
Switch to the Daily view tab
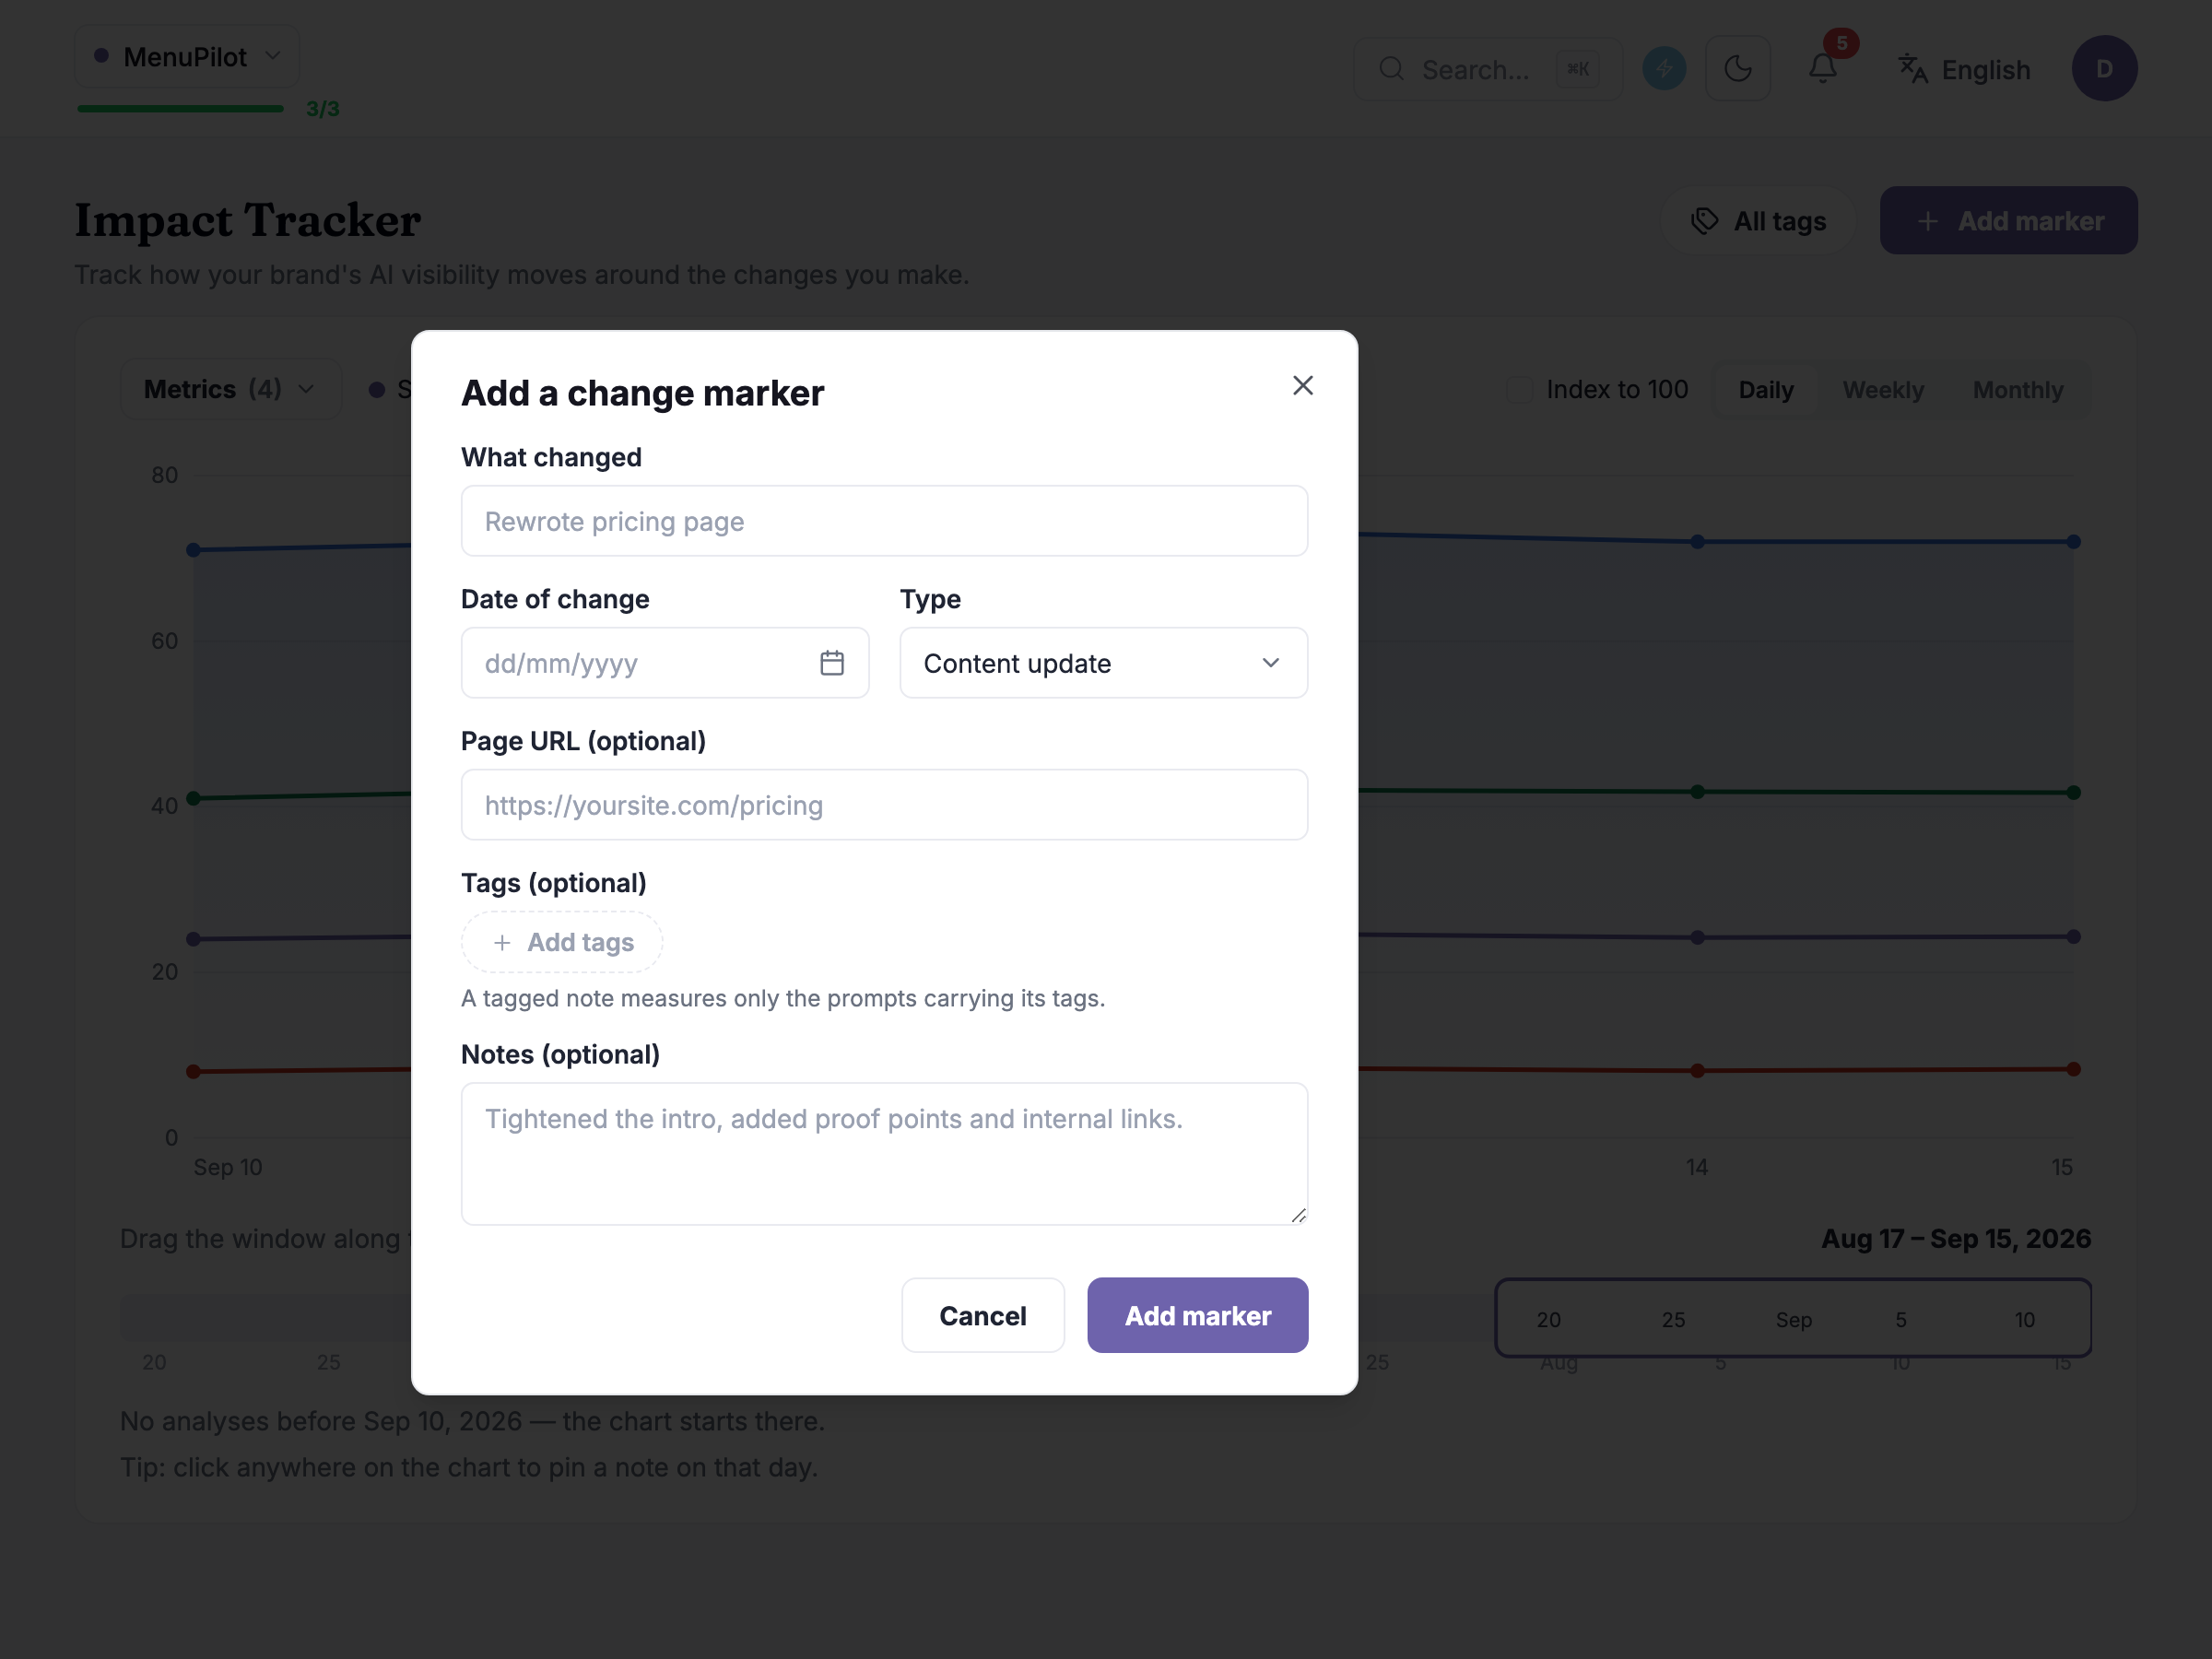tap(1765, 390)
